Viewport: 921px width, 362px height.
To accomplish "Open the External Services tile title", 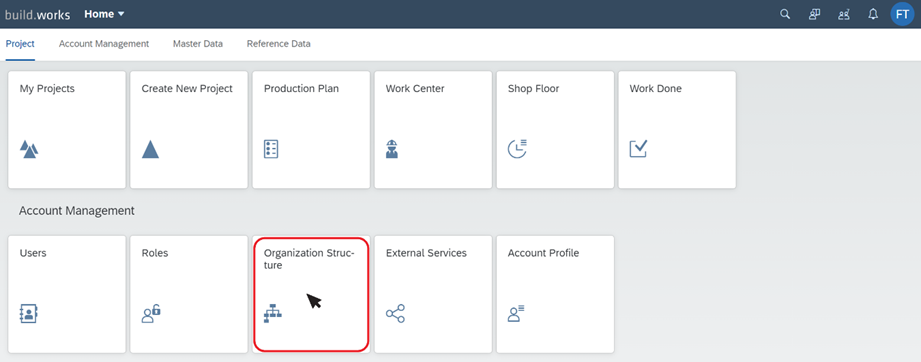I will (x=426, y=253).
